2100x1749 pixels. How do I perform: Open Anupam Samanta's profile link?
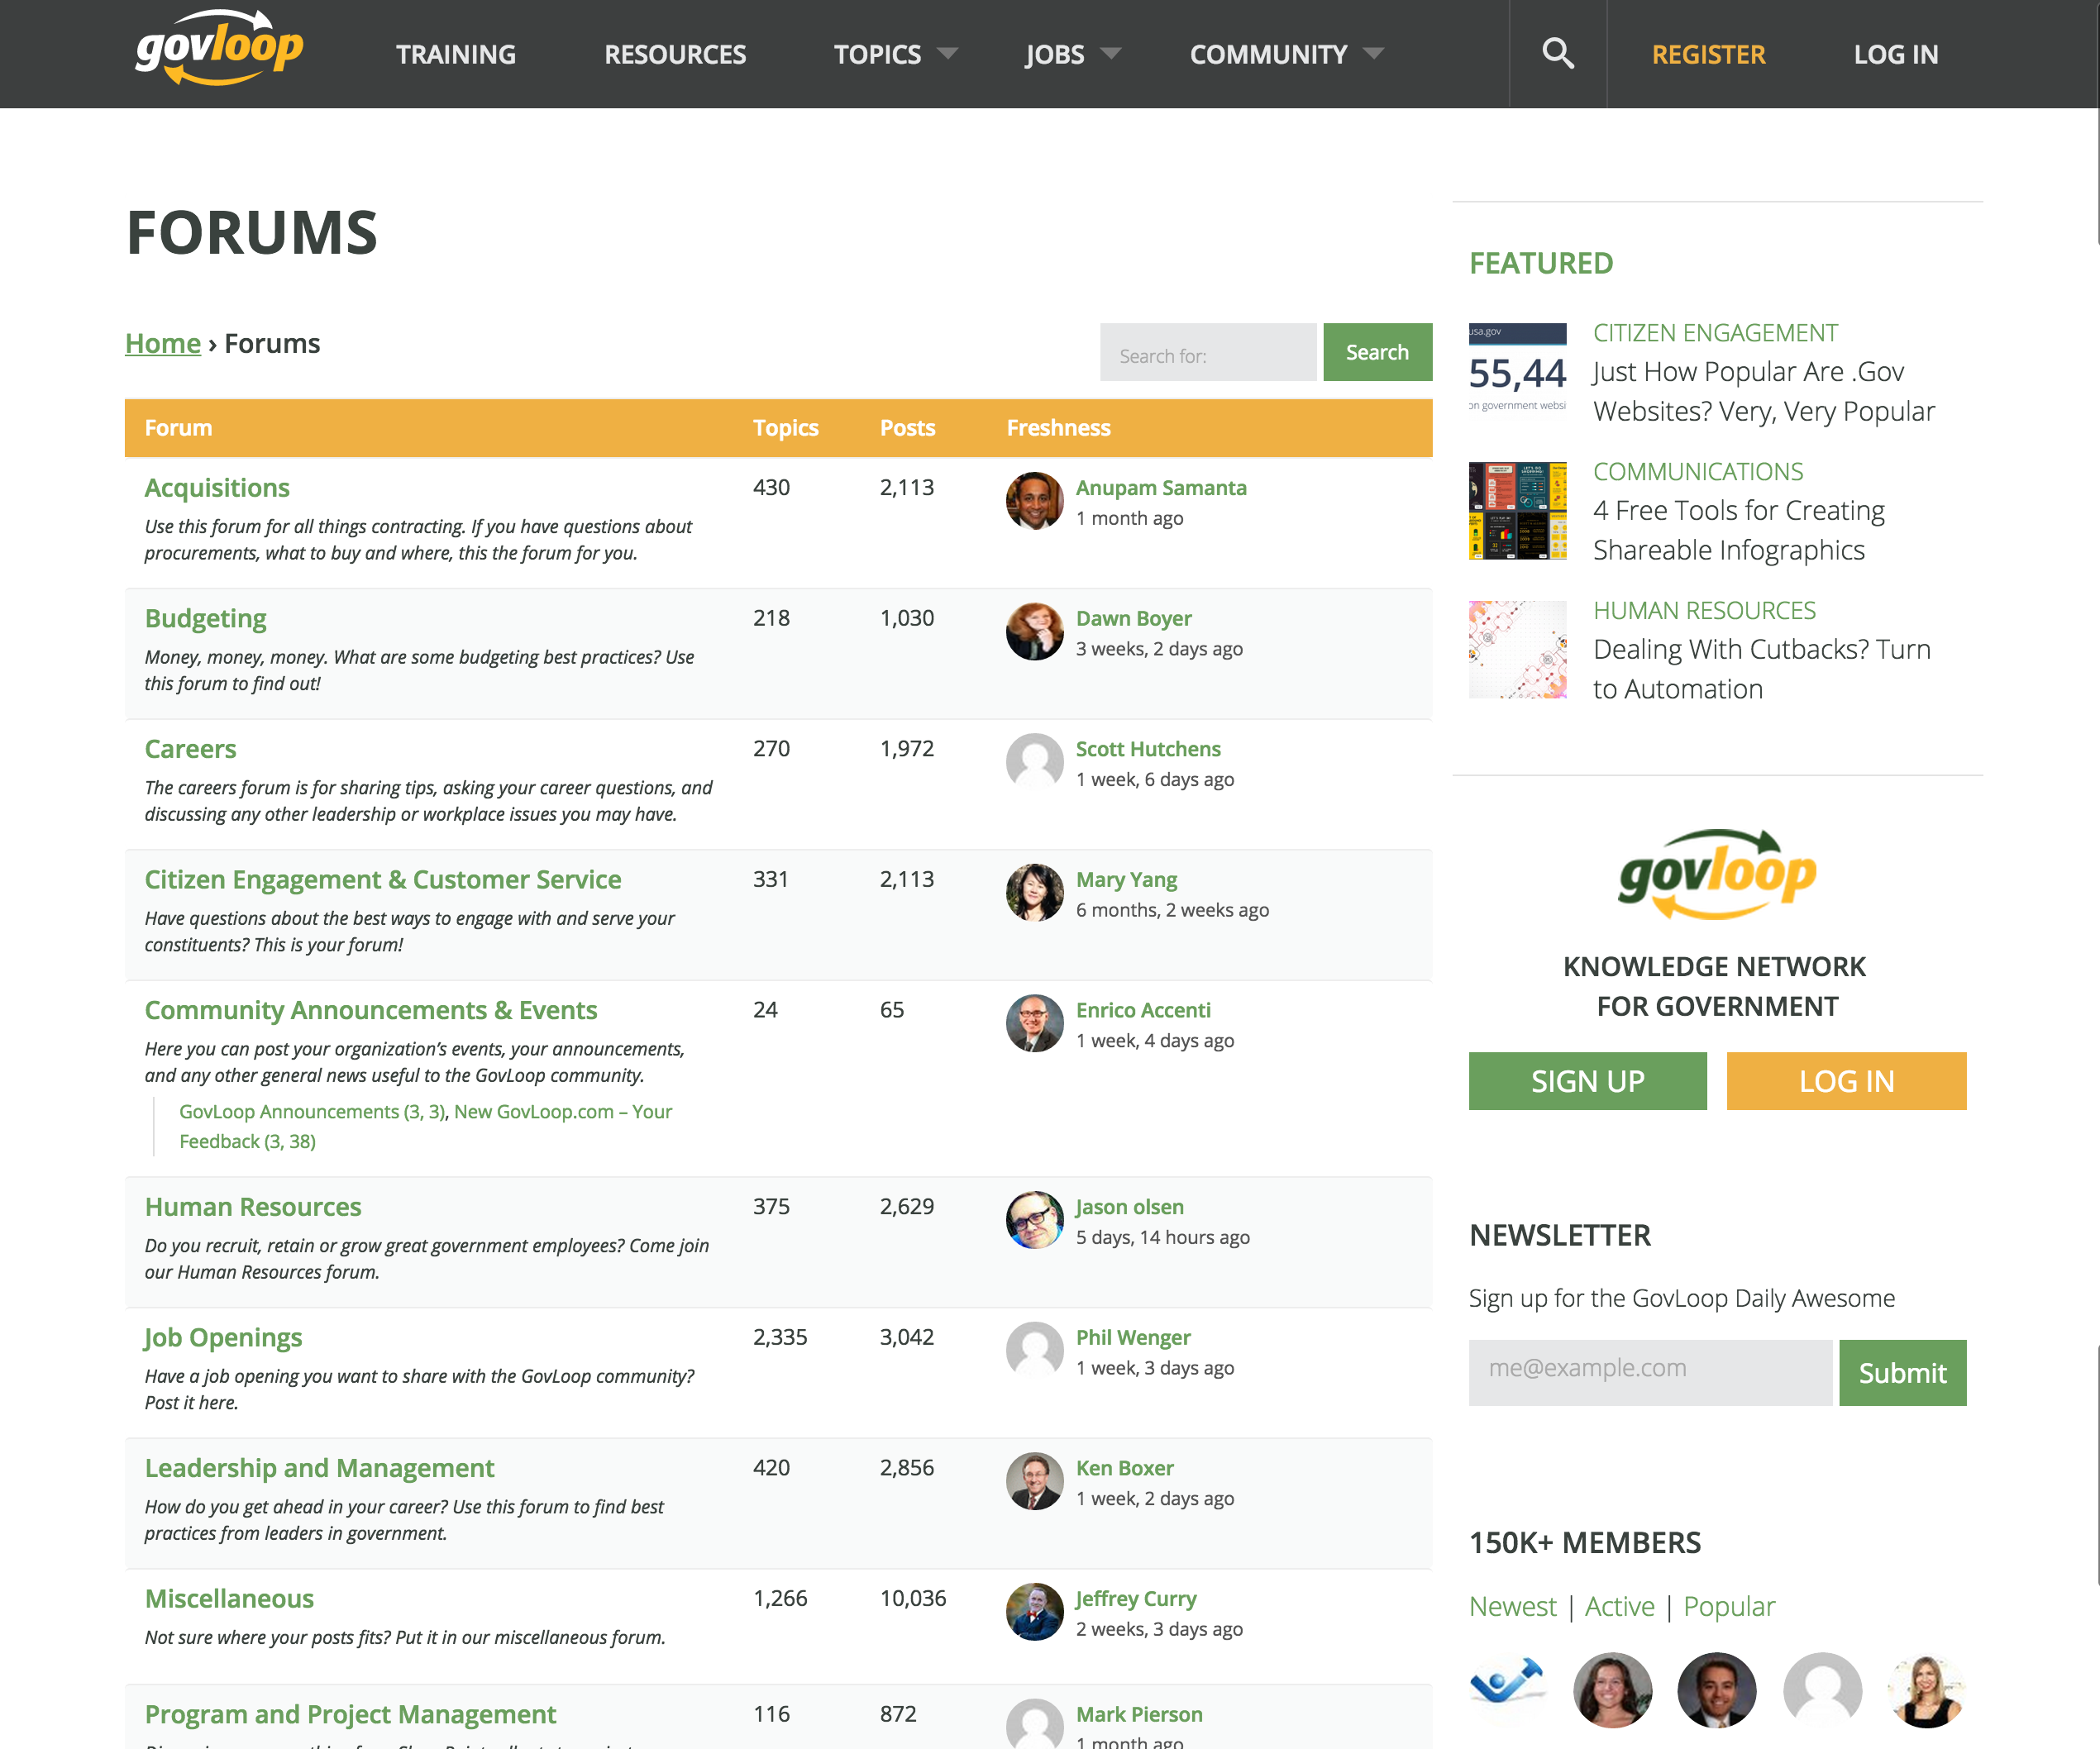(1161, 488)
